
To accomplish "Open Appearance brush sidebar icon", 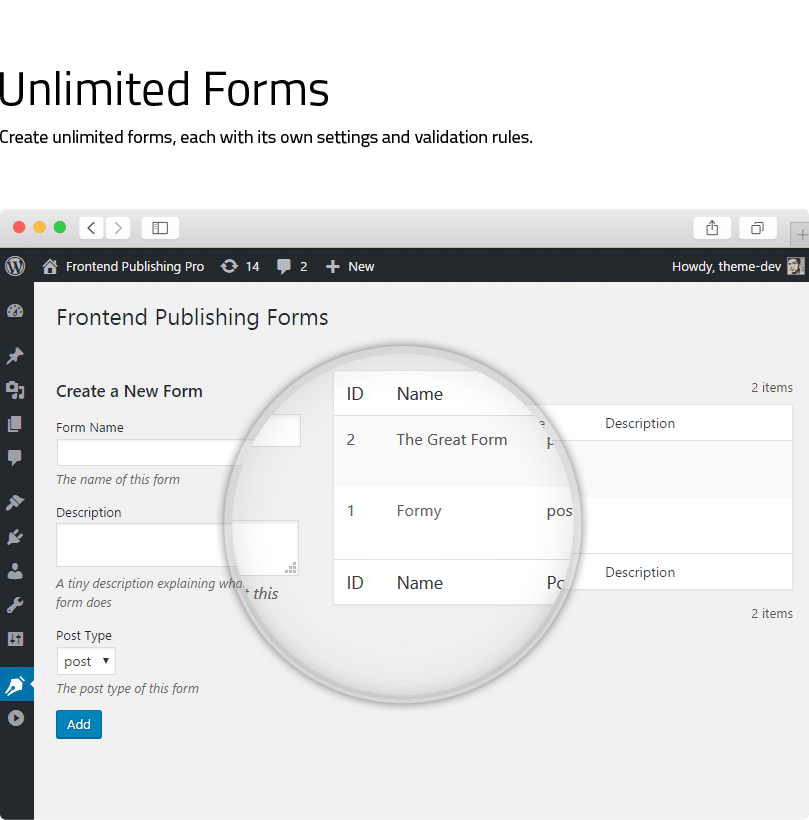I will click(15, 503).
